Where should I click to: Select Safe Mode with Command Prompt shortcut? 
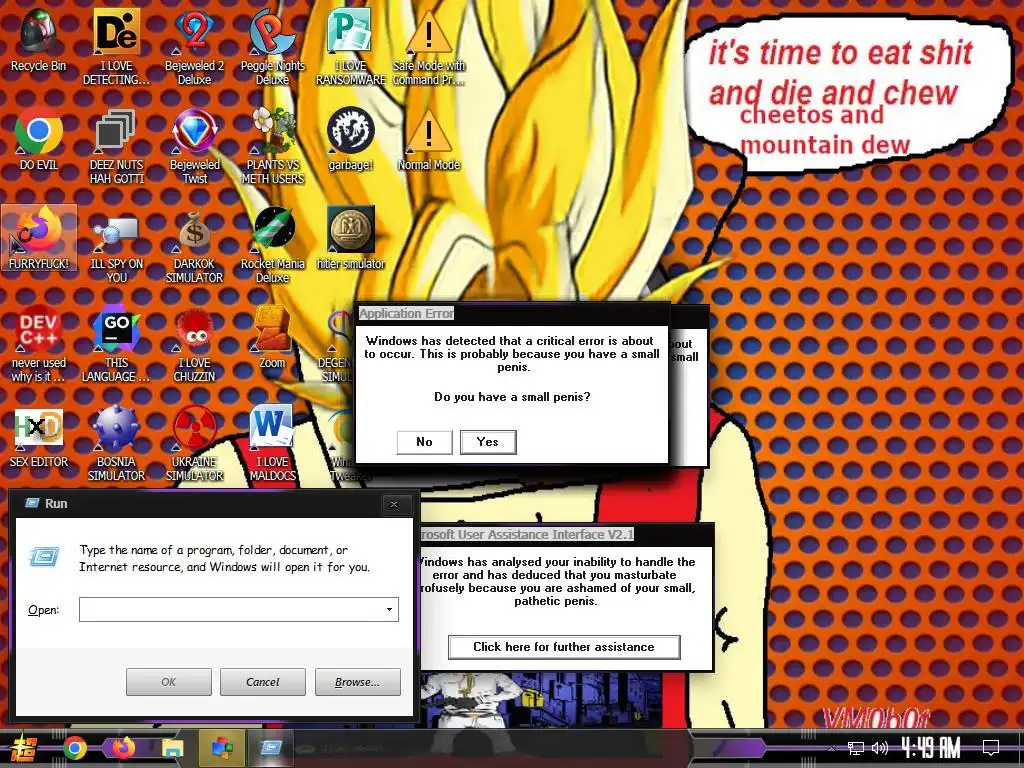point(428,46)
